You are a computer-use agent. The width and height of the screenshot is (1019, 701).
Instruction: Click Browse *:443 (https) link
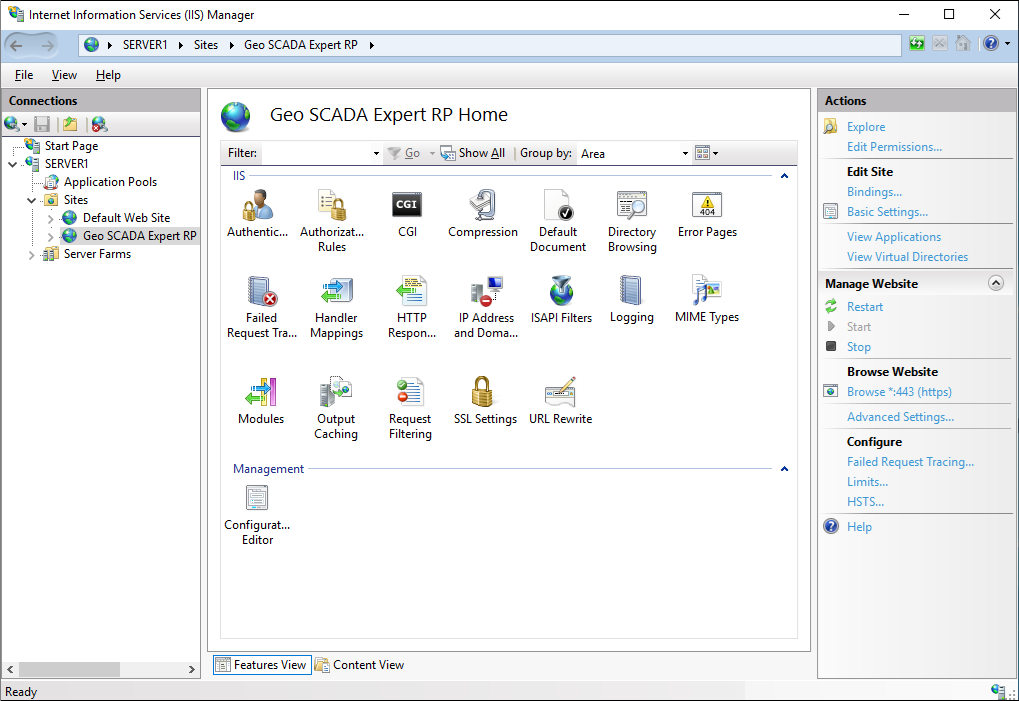899,392
